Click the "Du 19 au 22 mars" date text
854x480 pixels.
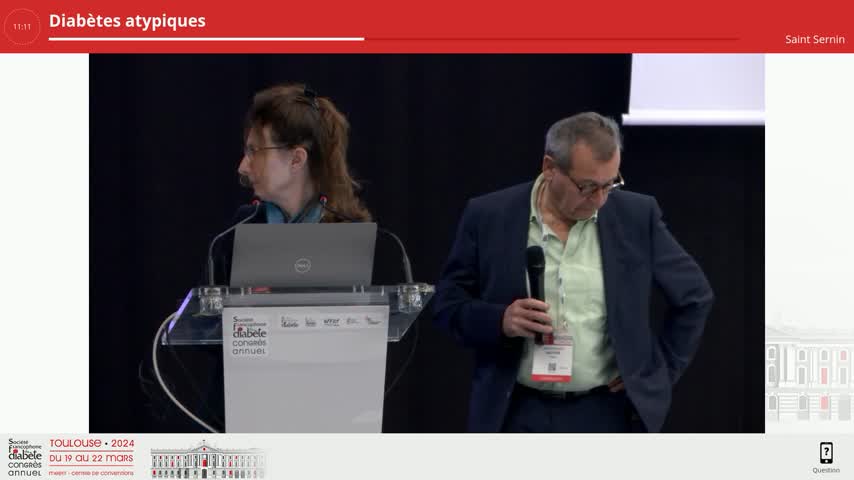click(91, 458)
